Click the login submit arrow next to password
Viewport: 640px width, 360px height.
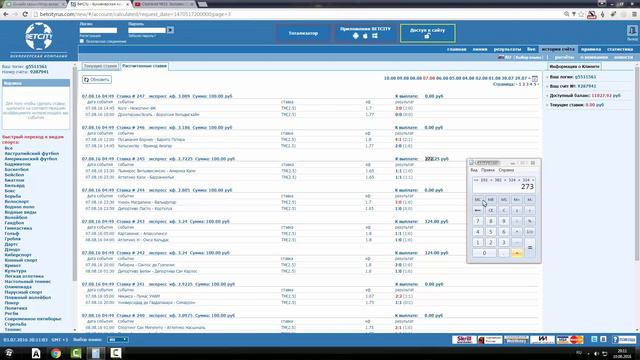click(170, 30)
